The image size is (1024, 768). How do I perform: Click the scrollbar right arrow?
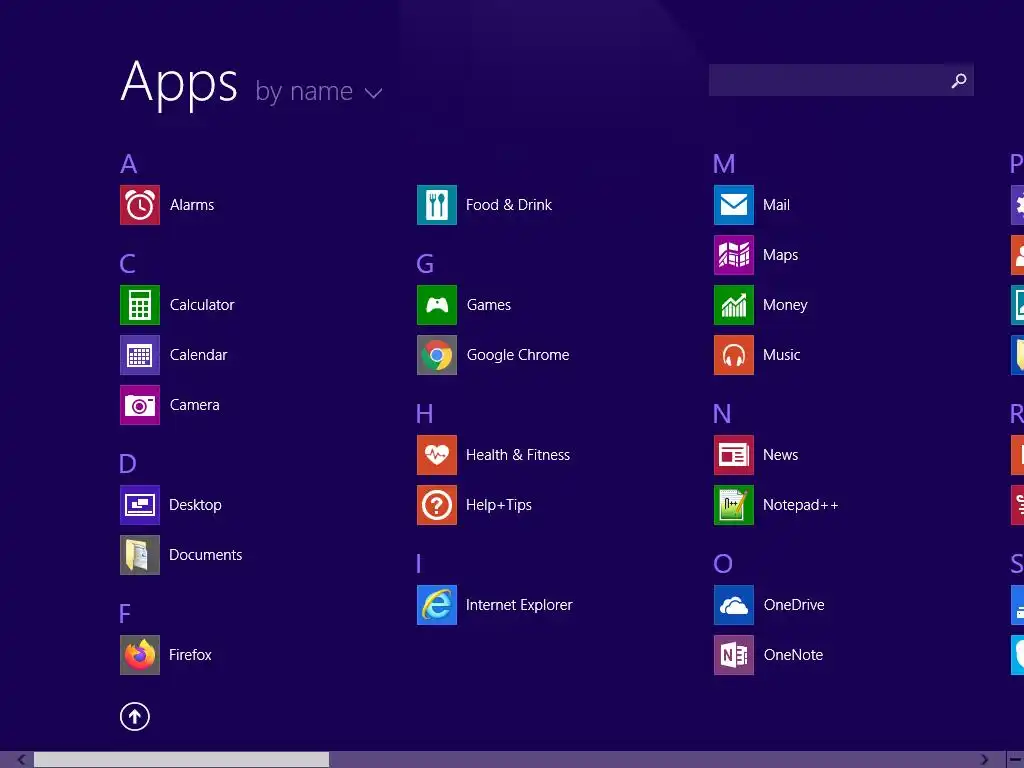pos(984,760)
